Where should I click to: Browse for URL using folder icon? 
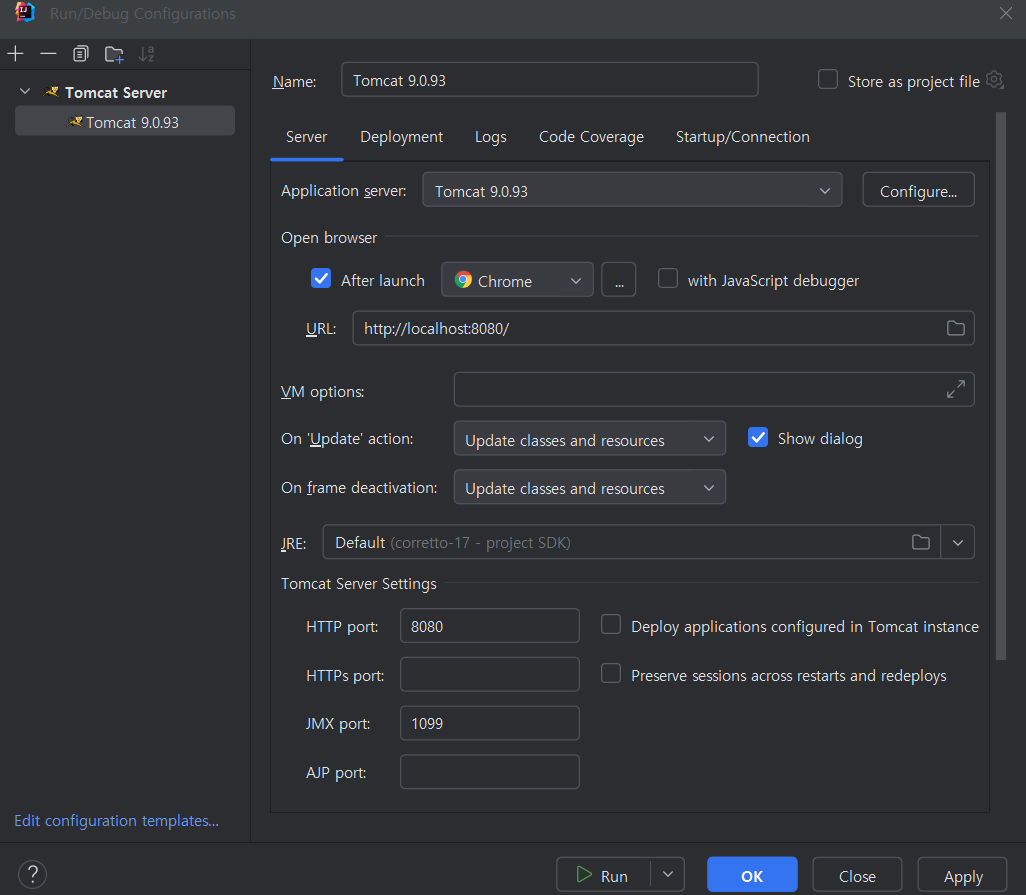955,328
